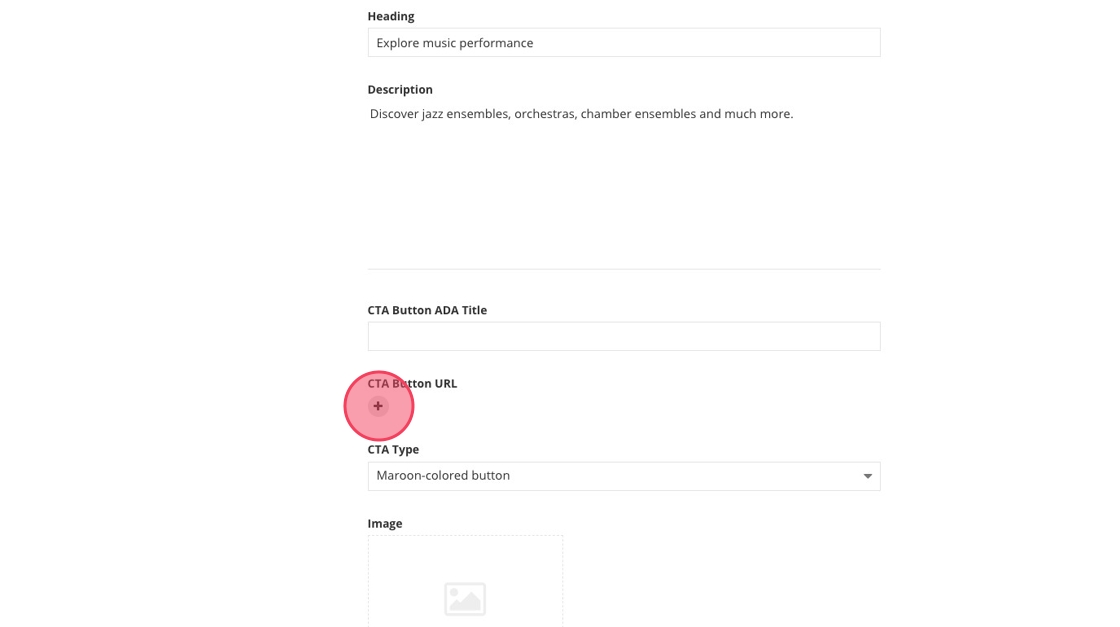Place cursor after 'Explore music performance' text
Screen dimensions: 1120x627
535,43
